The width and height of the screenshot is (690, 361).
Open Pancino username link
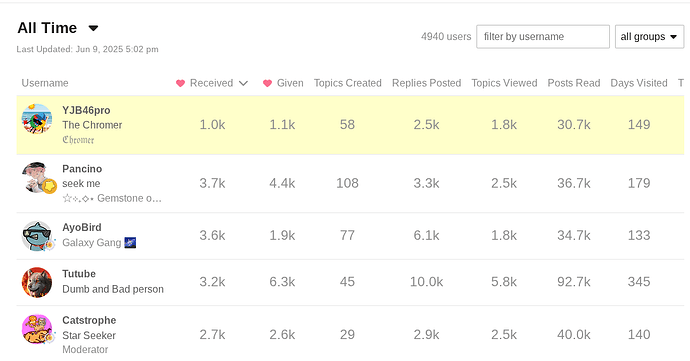82,169
